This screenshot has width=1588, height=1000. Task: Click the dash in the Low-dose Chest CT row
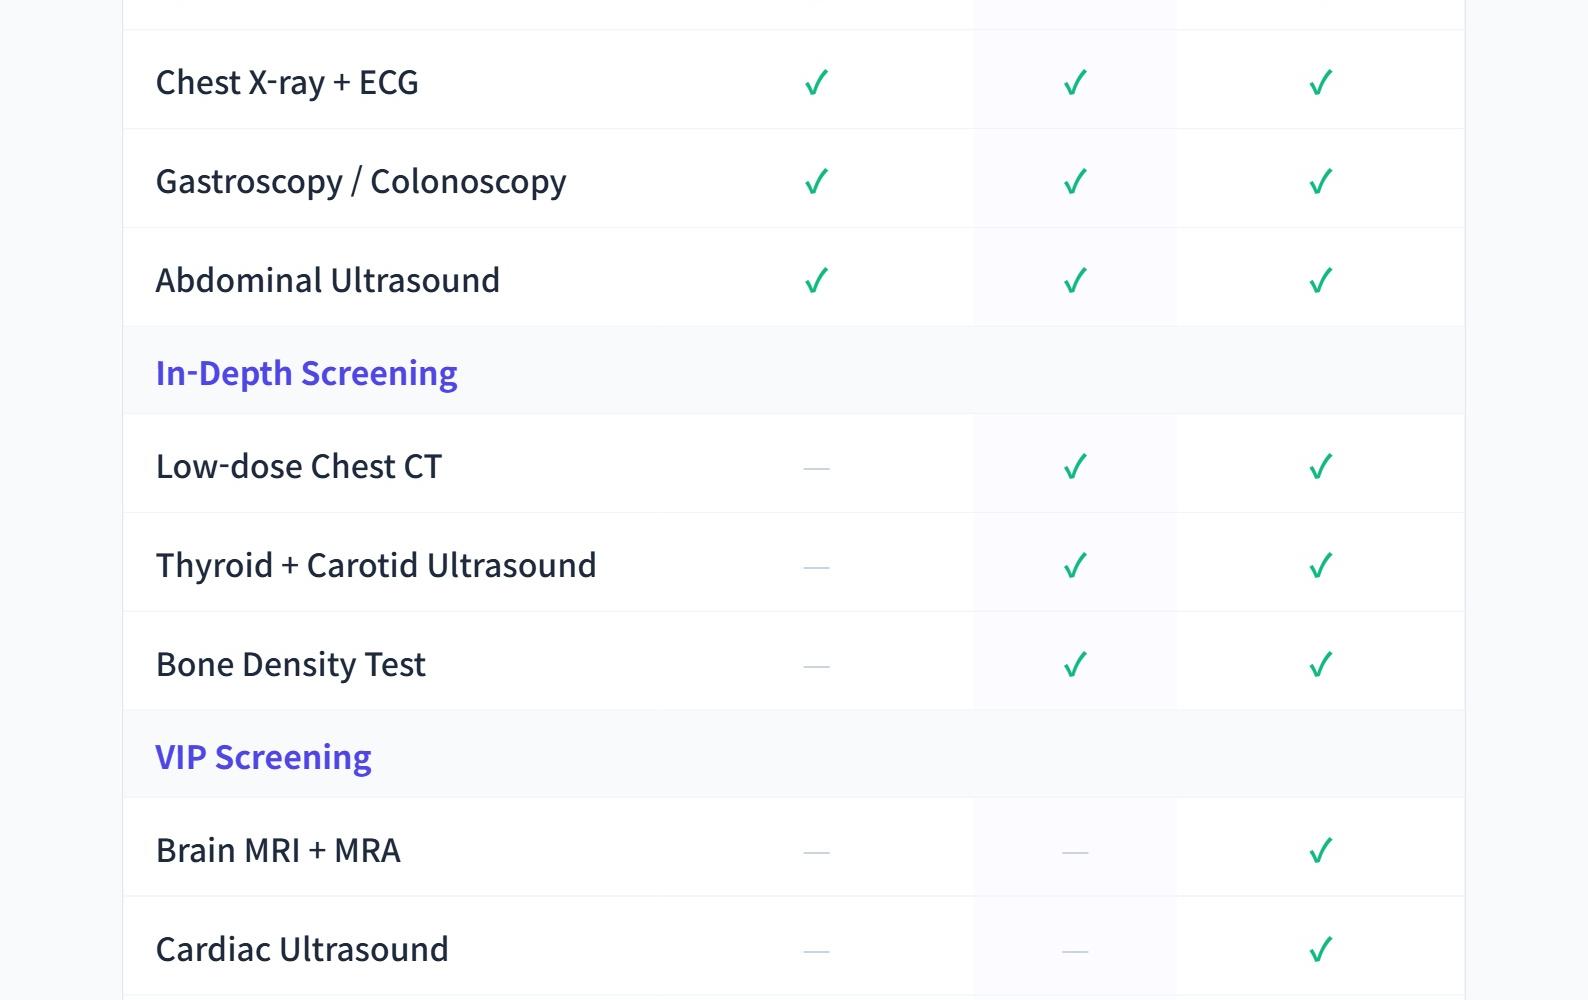(816, 467)
